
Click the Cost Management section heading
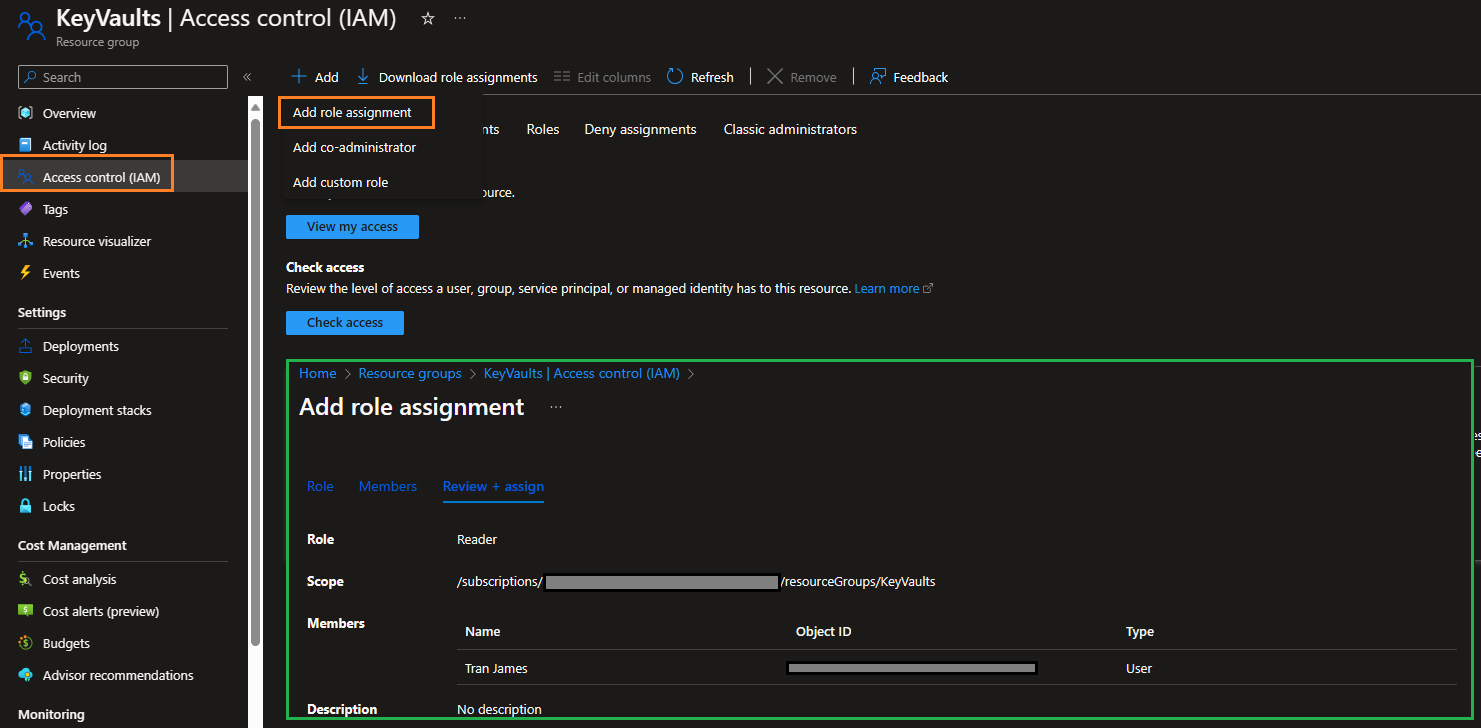click(x=72, y=545)
